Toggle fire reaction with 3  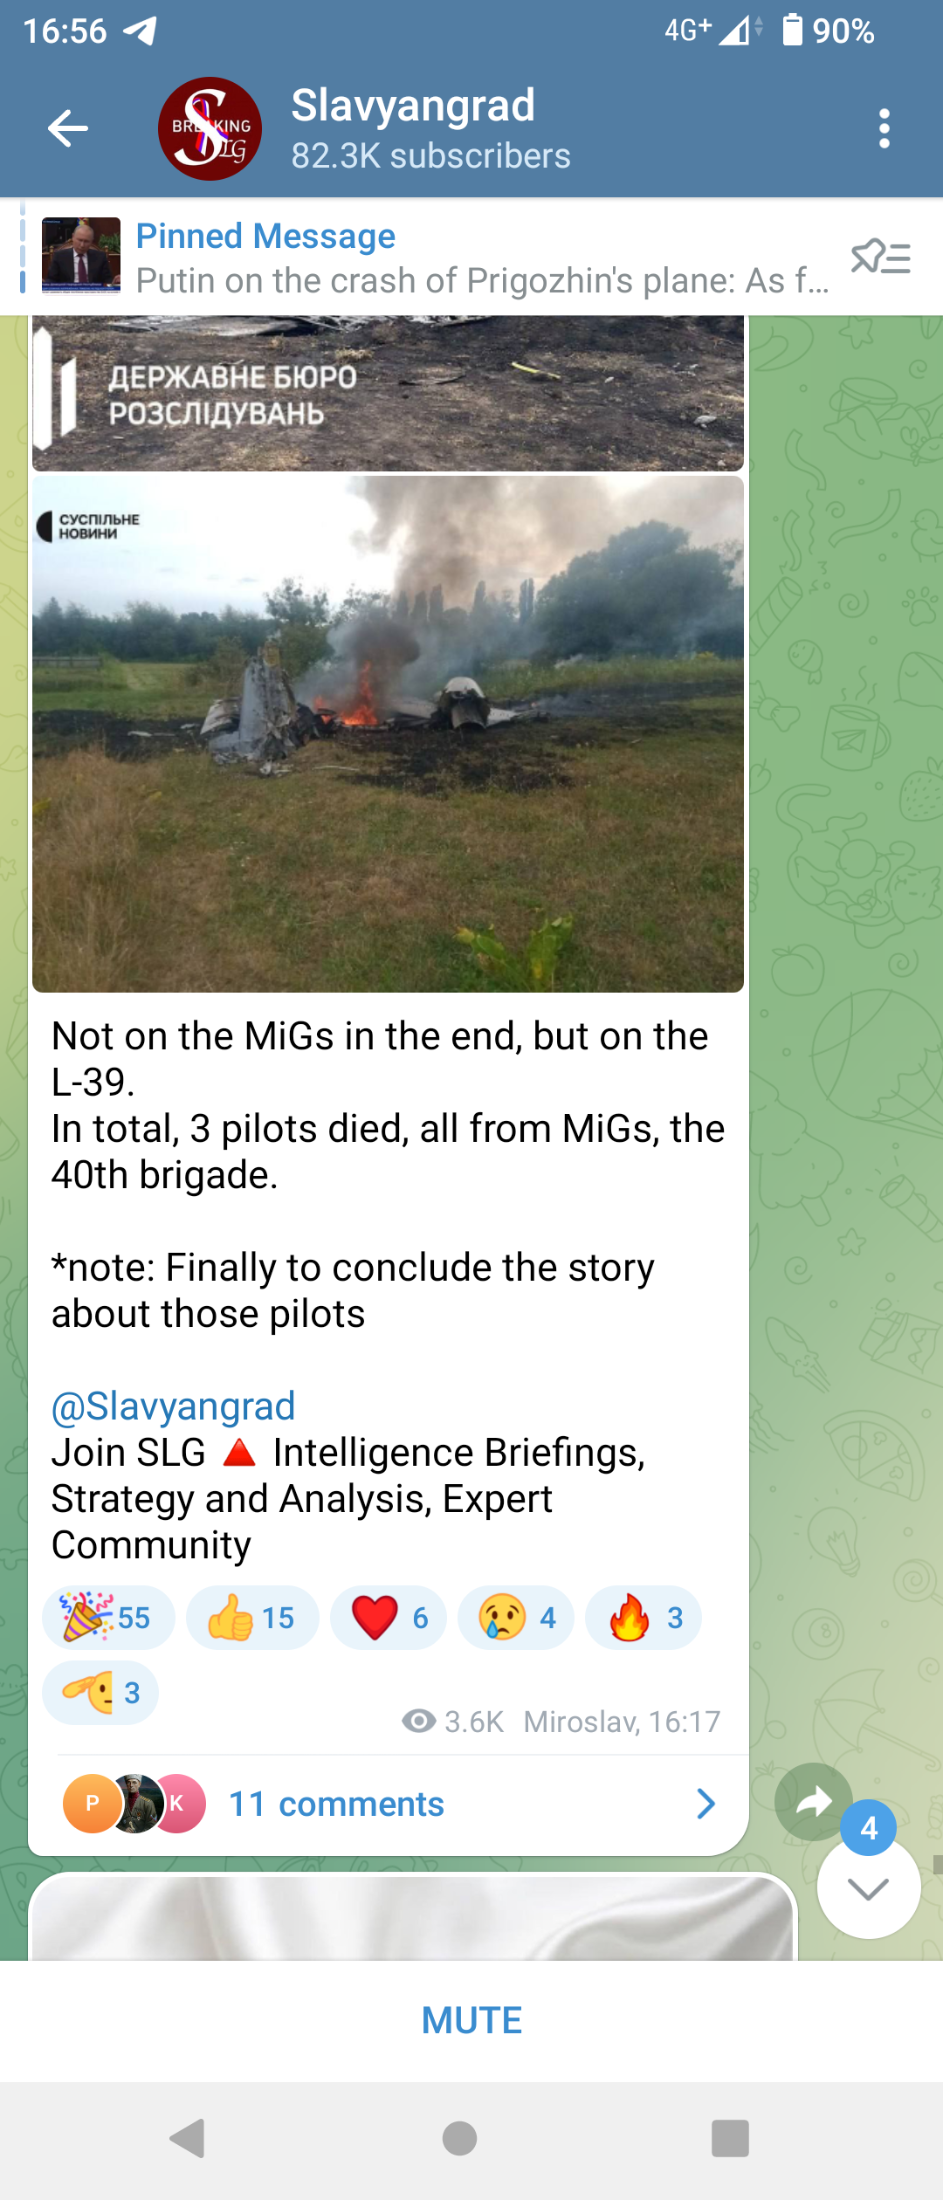pos(643,1617)
